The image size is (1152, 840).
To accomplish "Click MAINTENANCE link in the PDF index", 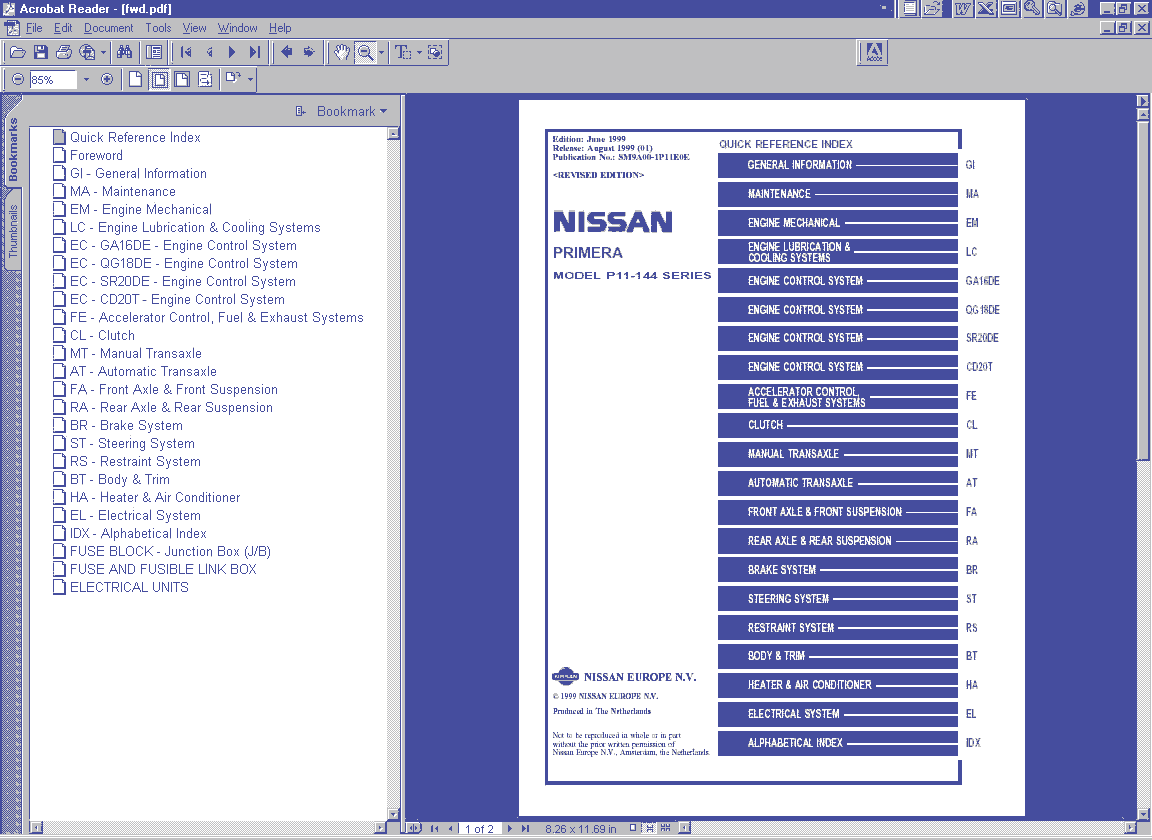I will click(x=838, y=194).
